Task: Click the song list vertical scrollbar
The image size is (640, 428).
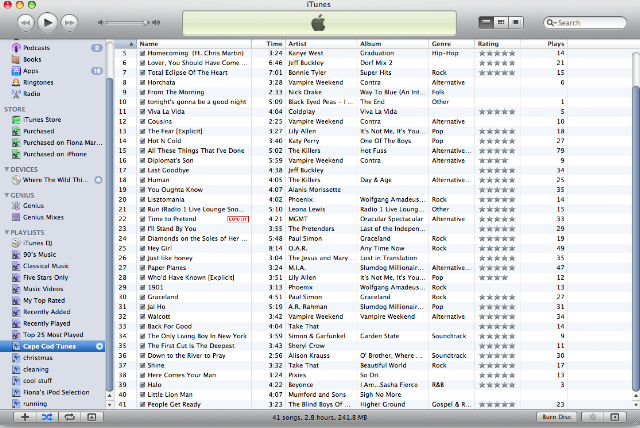Action: [x=636, y=238]
